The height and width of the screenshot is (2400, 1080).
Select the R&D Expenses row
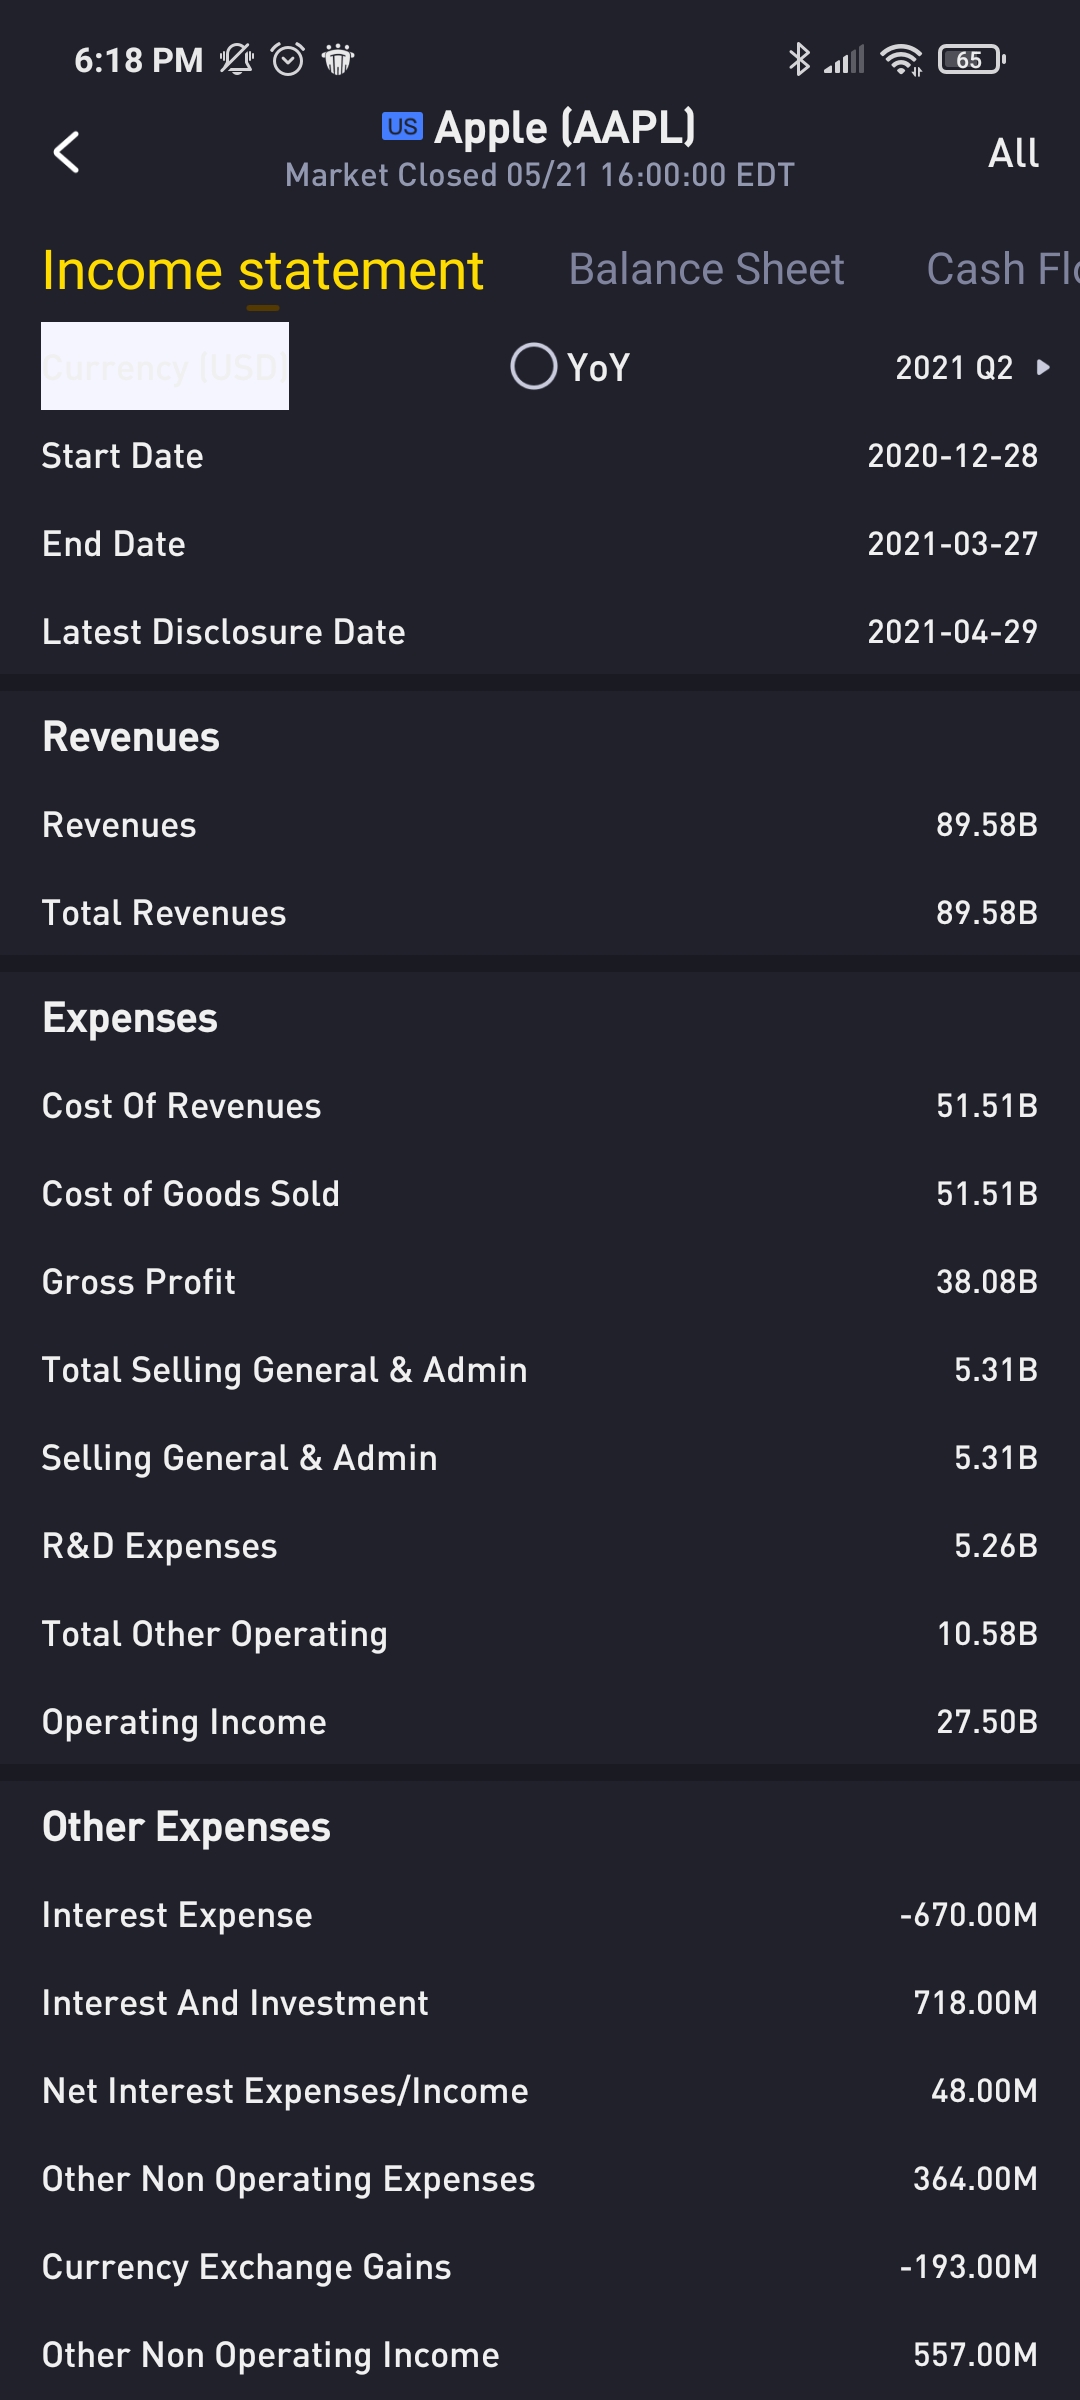tap(540, 1546)
